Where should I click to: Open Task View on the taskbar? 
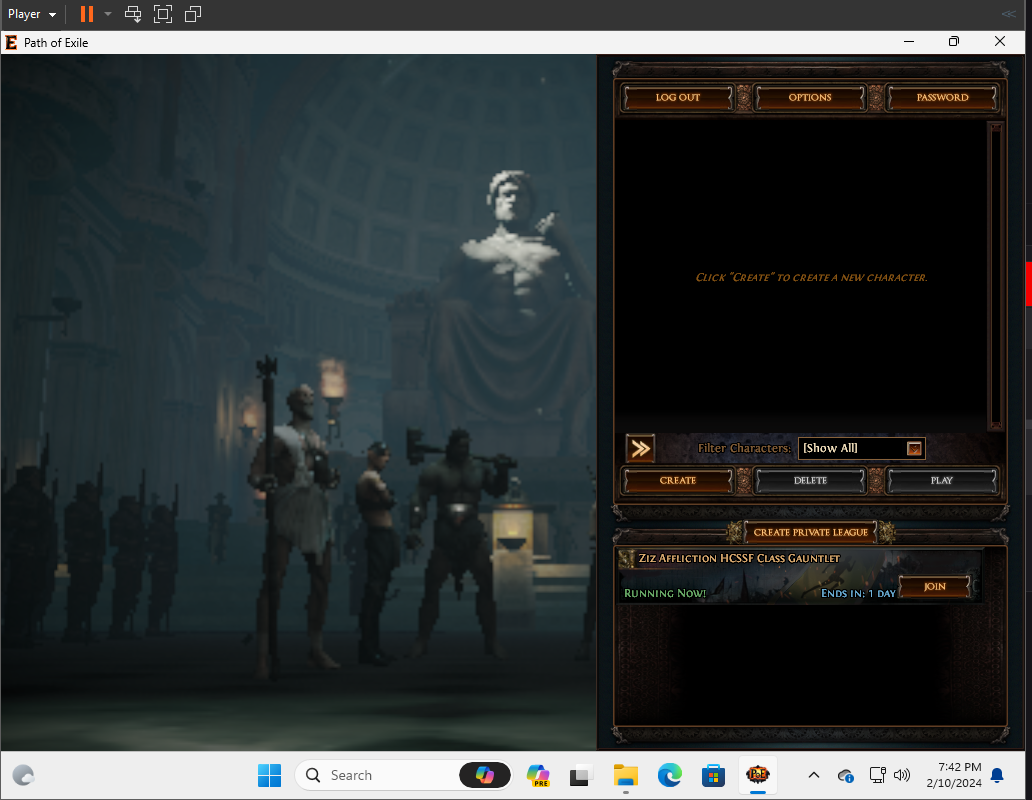tap(580, 775)
